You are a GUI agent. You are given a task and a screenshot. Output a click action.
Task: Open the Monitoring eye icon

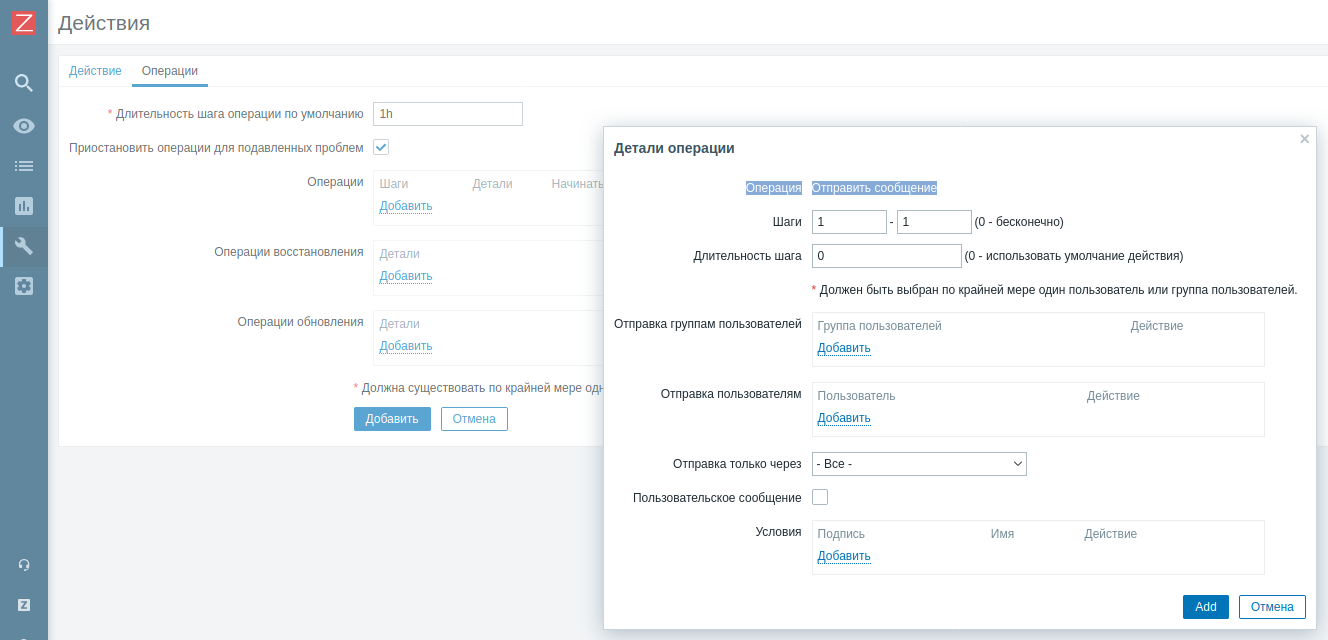tap(23, 125)
